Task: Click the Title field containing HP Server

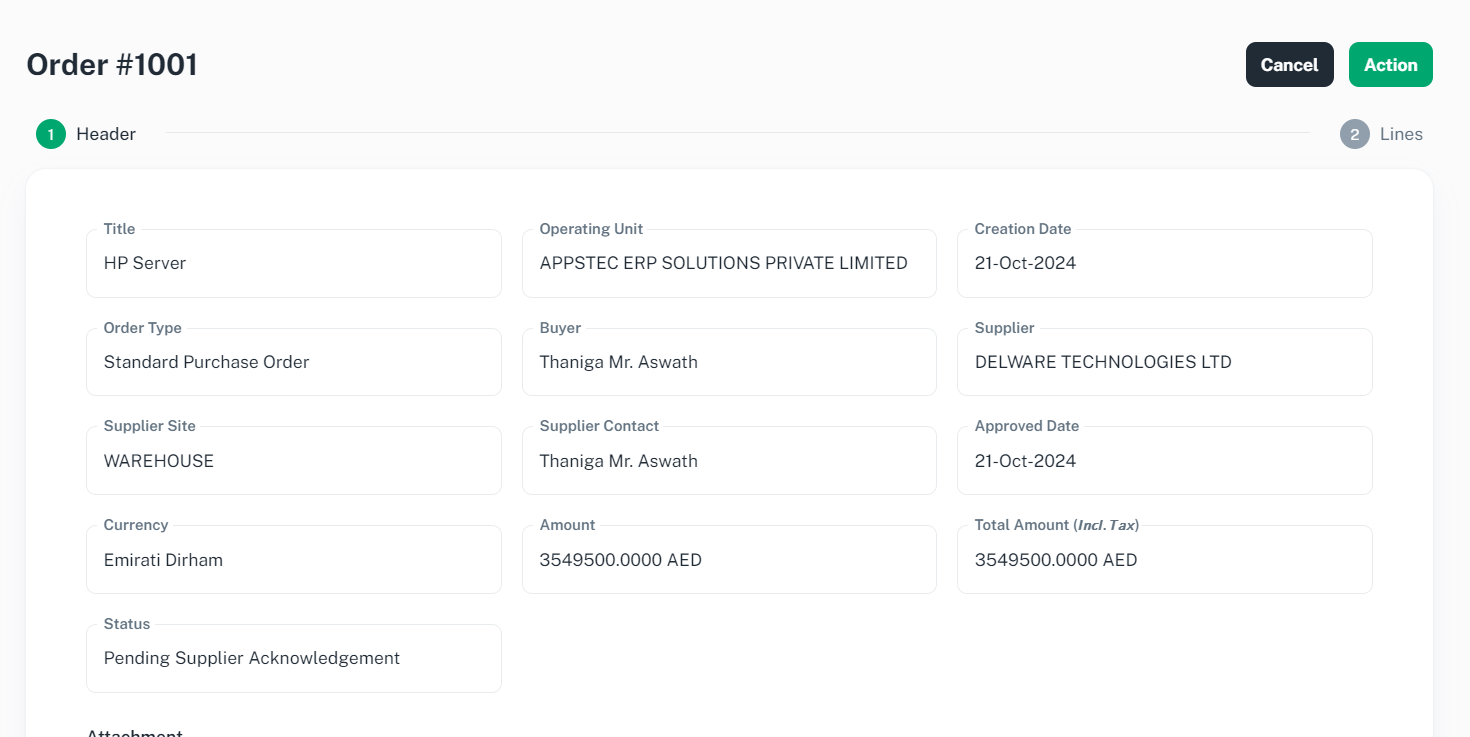Action: pos(293,264)
